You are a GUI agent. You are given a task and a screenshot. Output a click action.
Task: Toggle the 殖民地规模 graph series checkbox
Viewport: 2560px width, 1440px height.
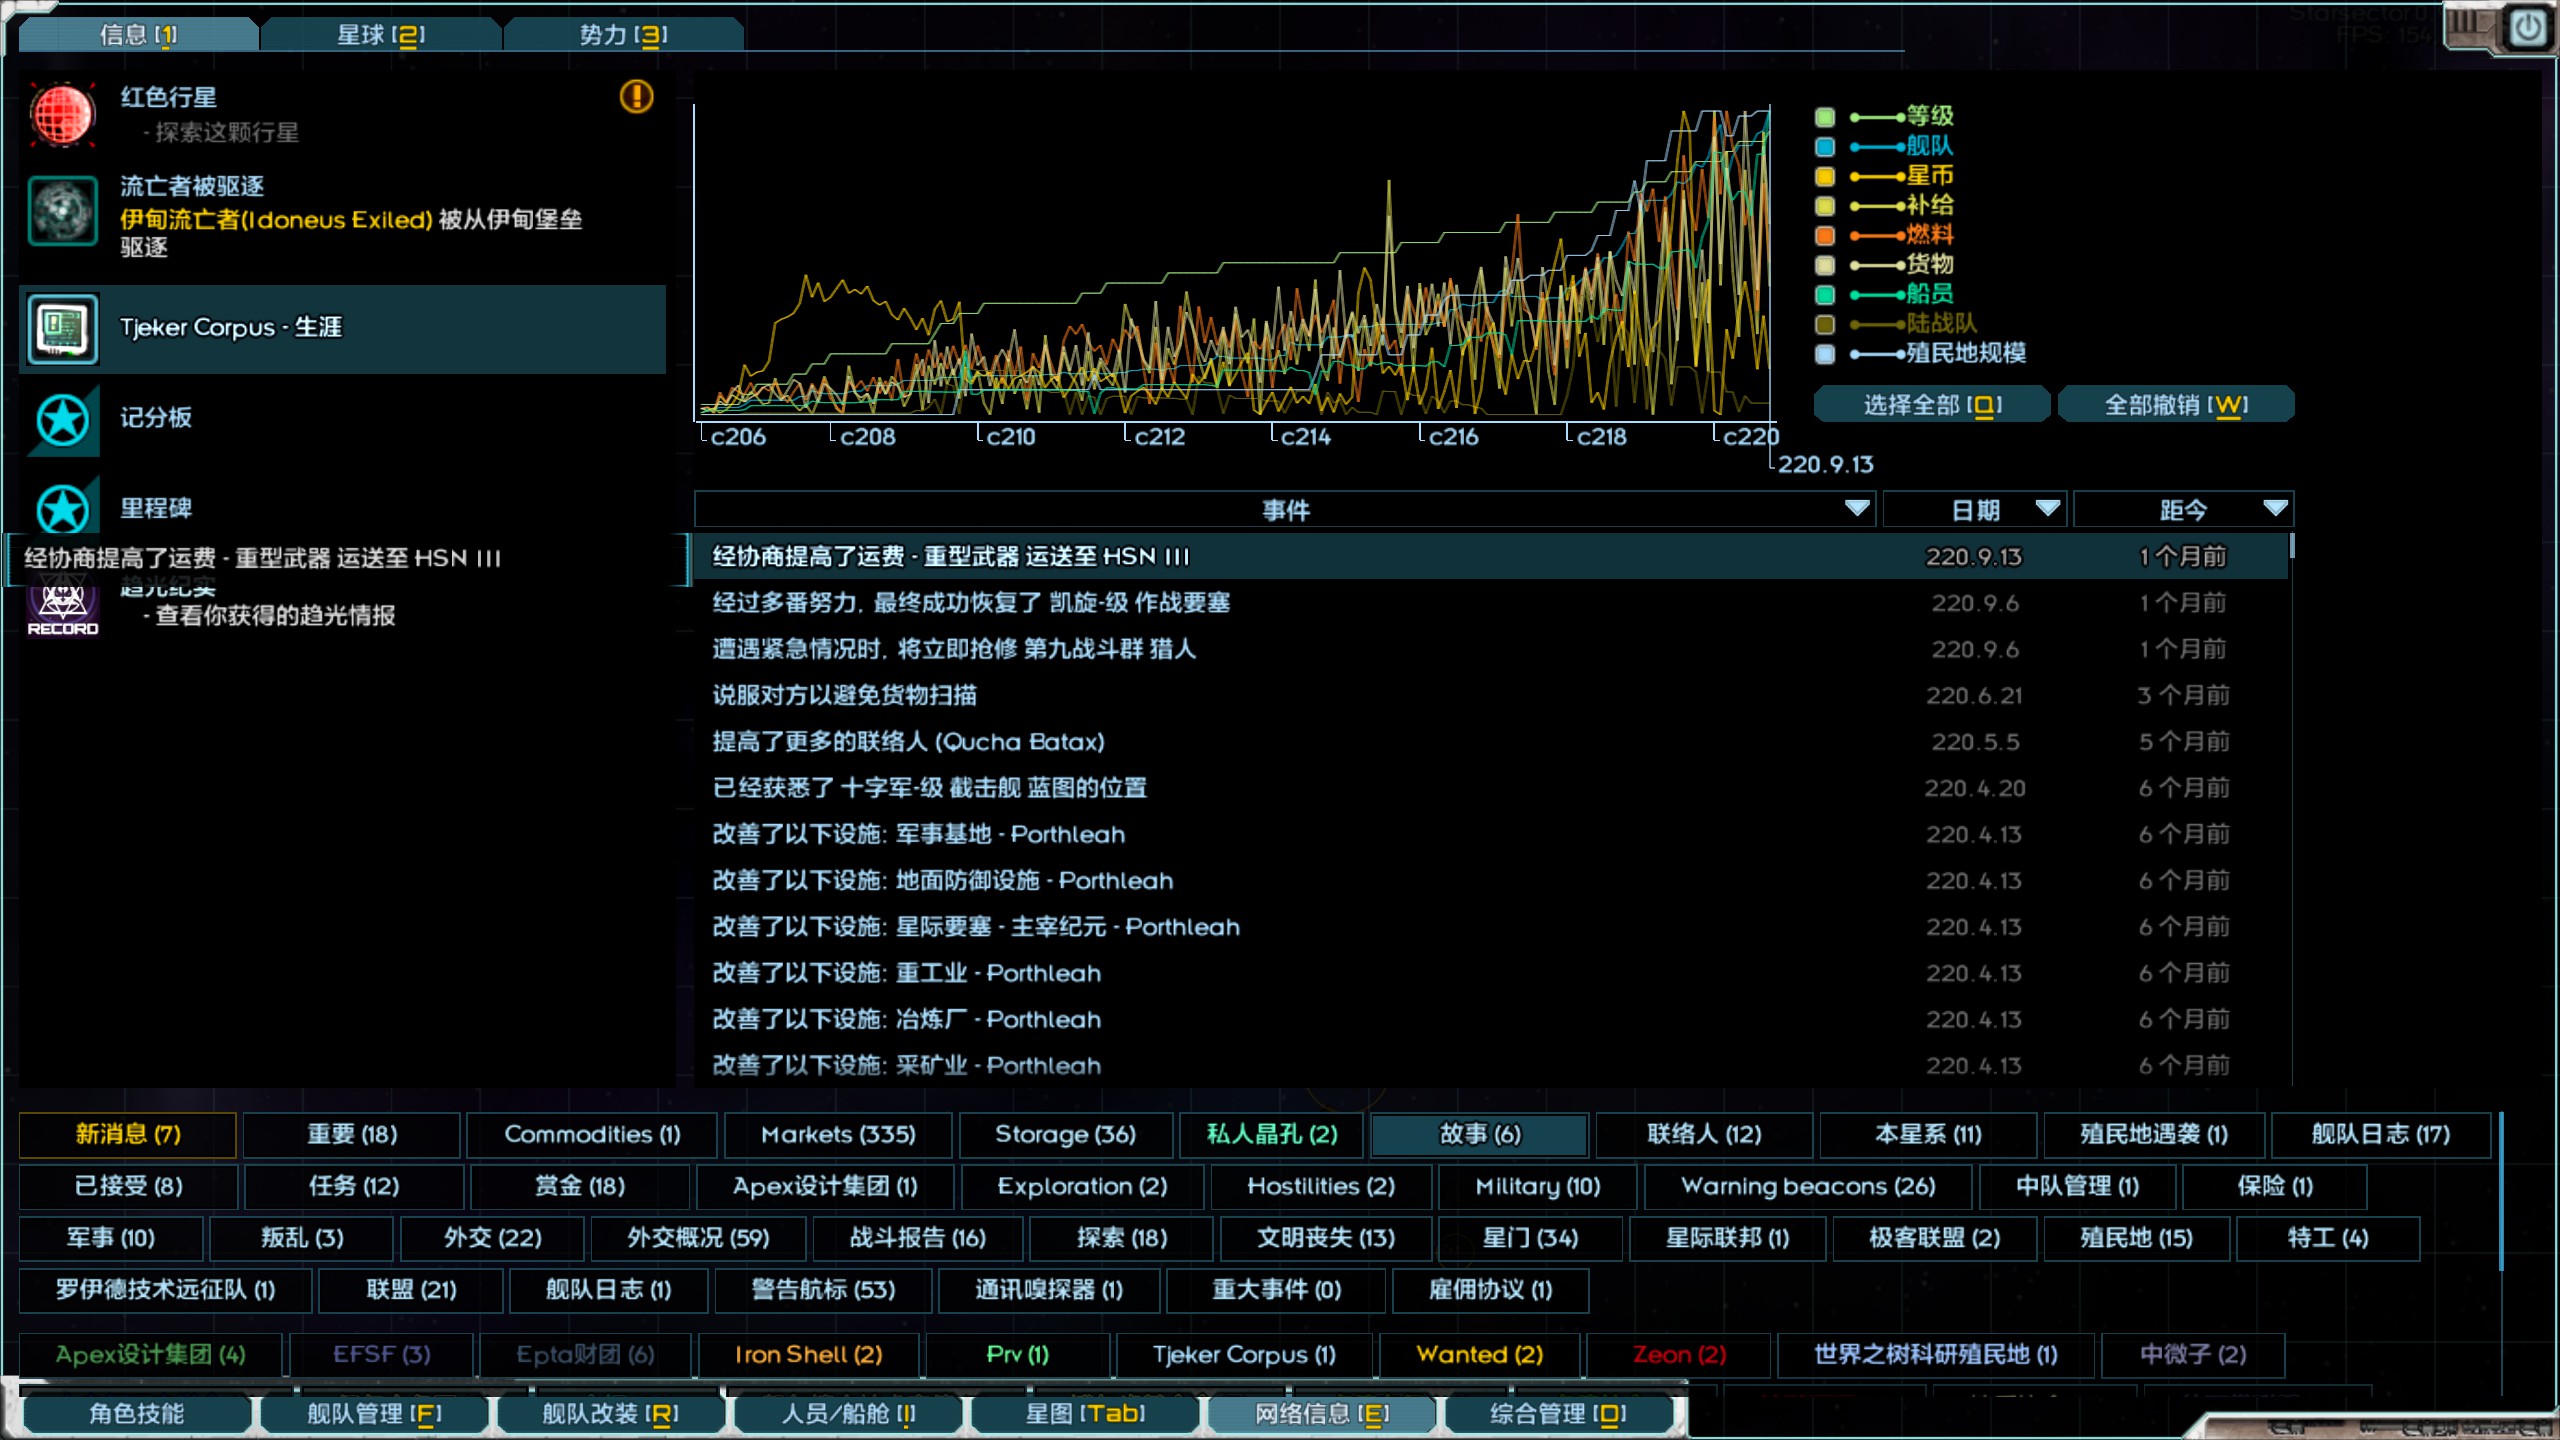(x=1825, y=354)
